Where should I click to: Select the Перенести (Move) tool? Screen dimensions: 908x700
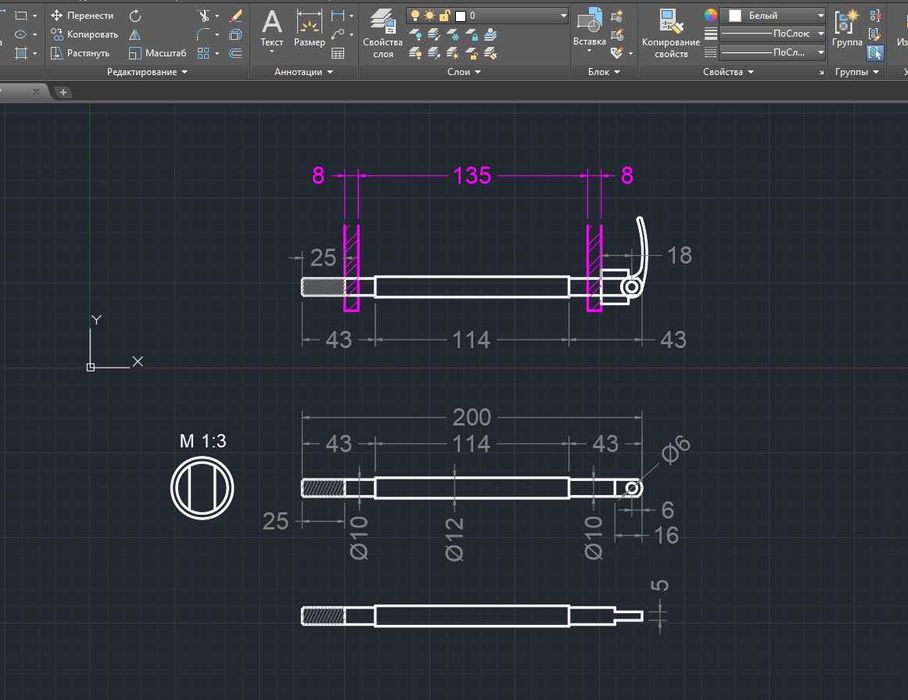(82, 16)
